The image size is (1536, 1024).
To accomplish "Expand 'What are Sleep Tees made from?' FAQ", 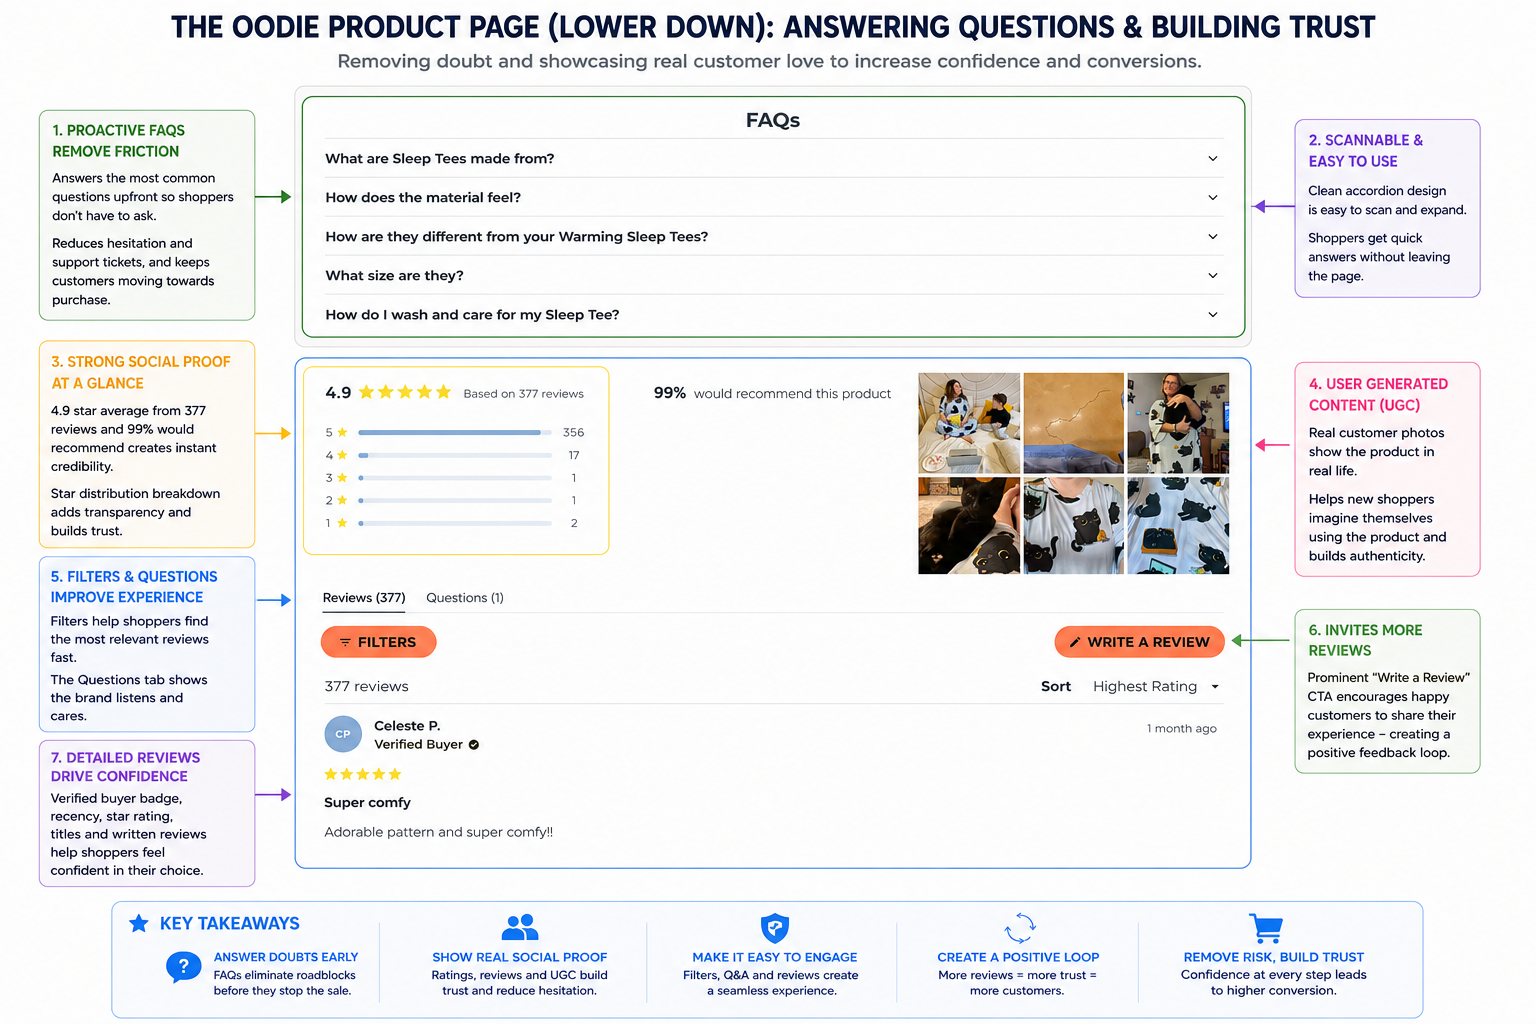I will tap(773, 158).
